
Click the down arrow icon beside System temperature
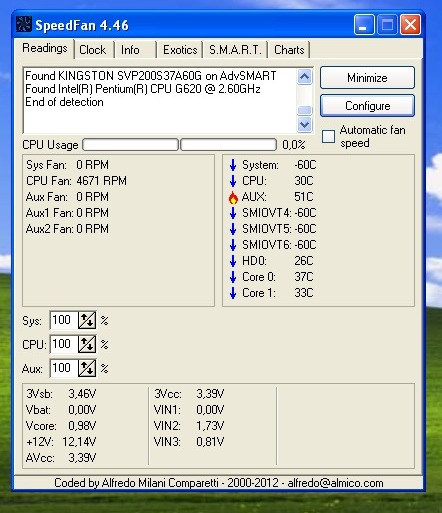tap(233, 165)
